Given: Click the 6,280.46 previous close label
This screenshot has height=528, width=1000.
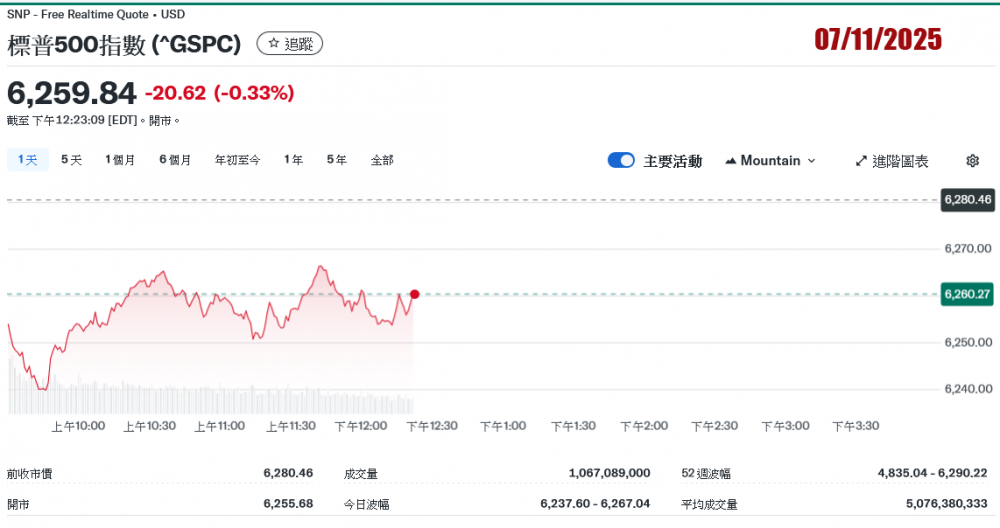Looking at the screenshot, I should (x=967, y=200).
